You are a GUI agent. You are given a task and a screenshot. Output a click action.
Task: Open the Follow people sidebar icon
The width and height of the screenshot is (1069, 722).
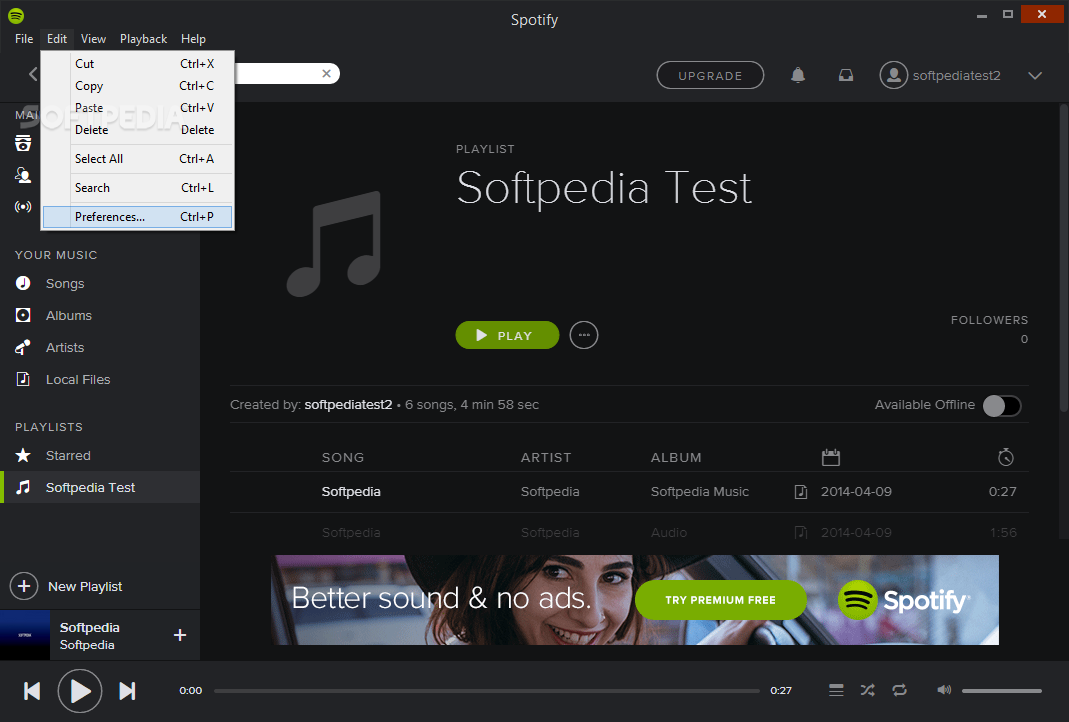[x=23, y=175]
